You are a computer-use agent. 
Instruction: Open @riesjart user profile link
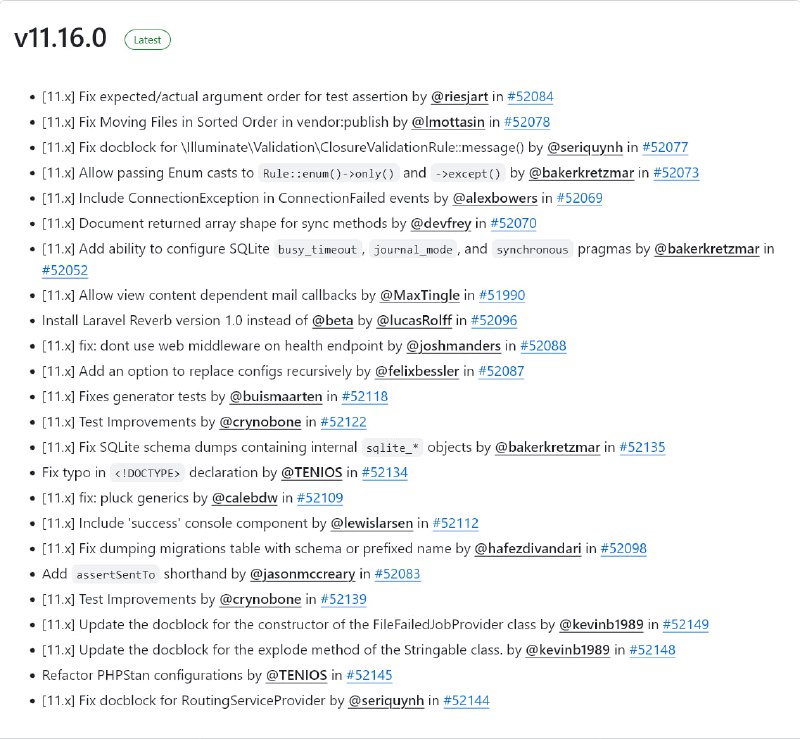(459, 96)
